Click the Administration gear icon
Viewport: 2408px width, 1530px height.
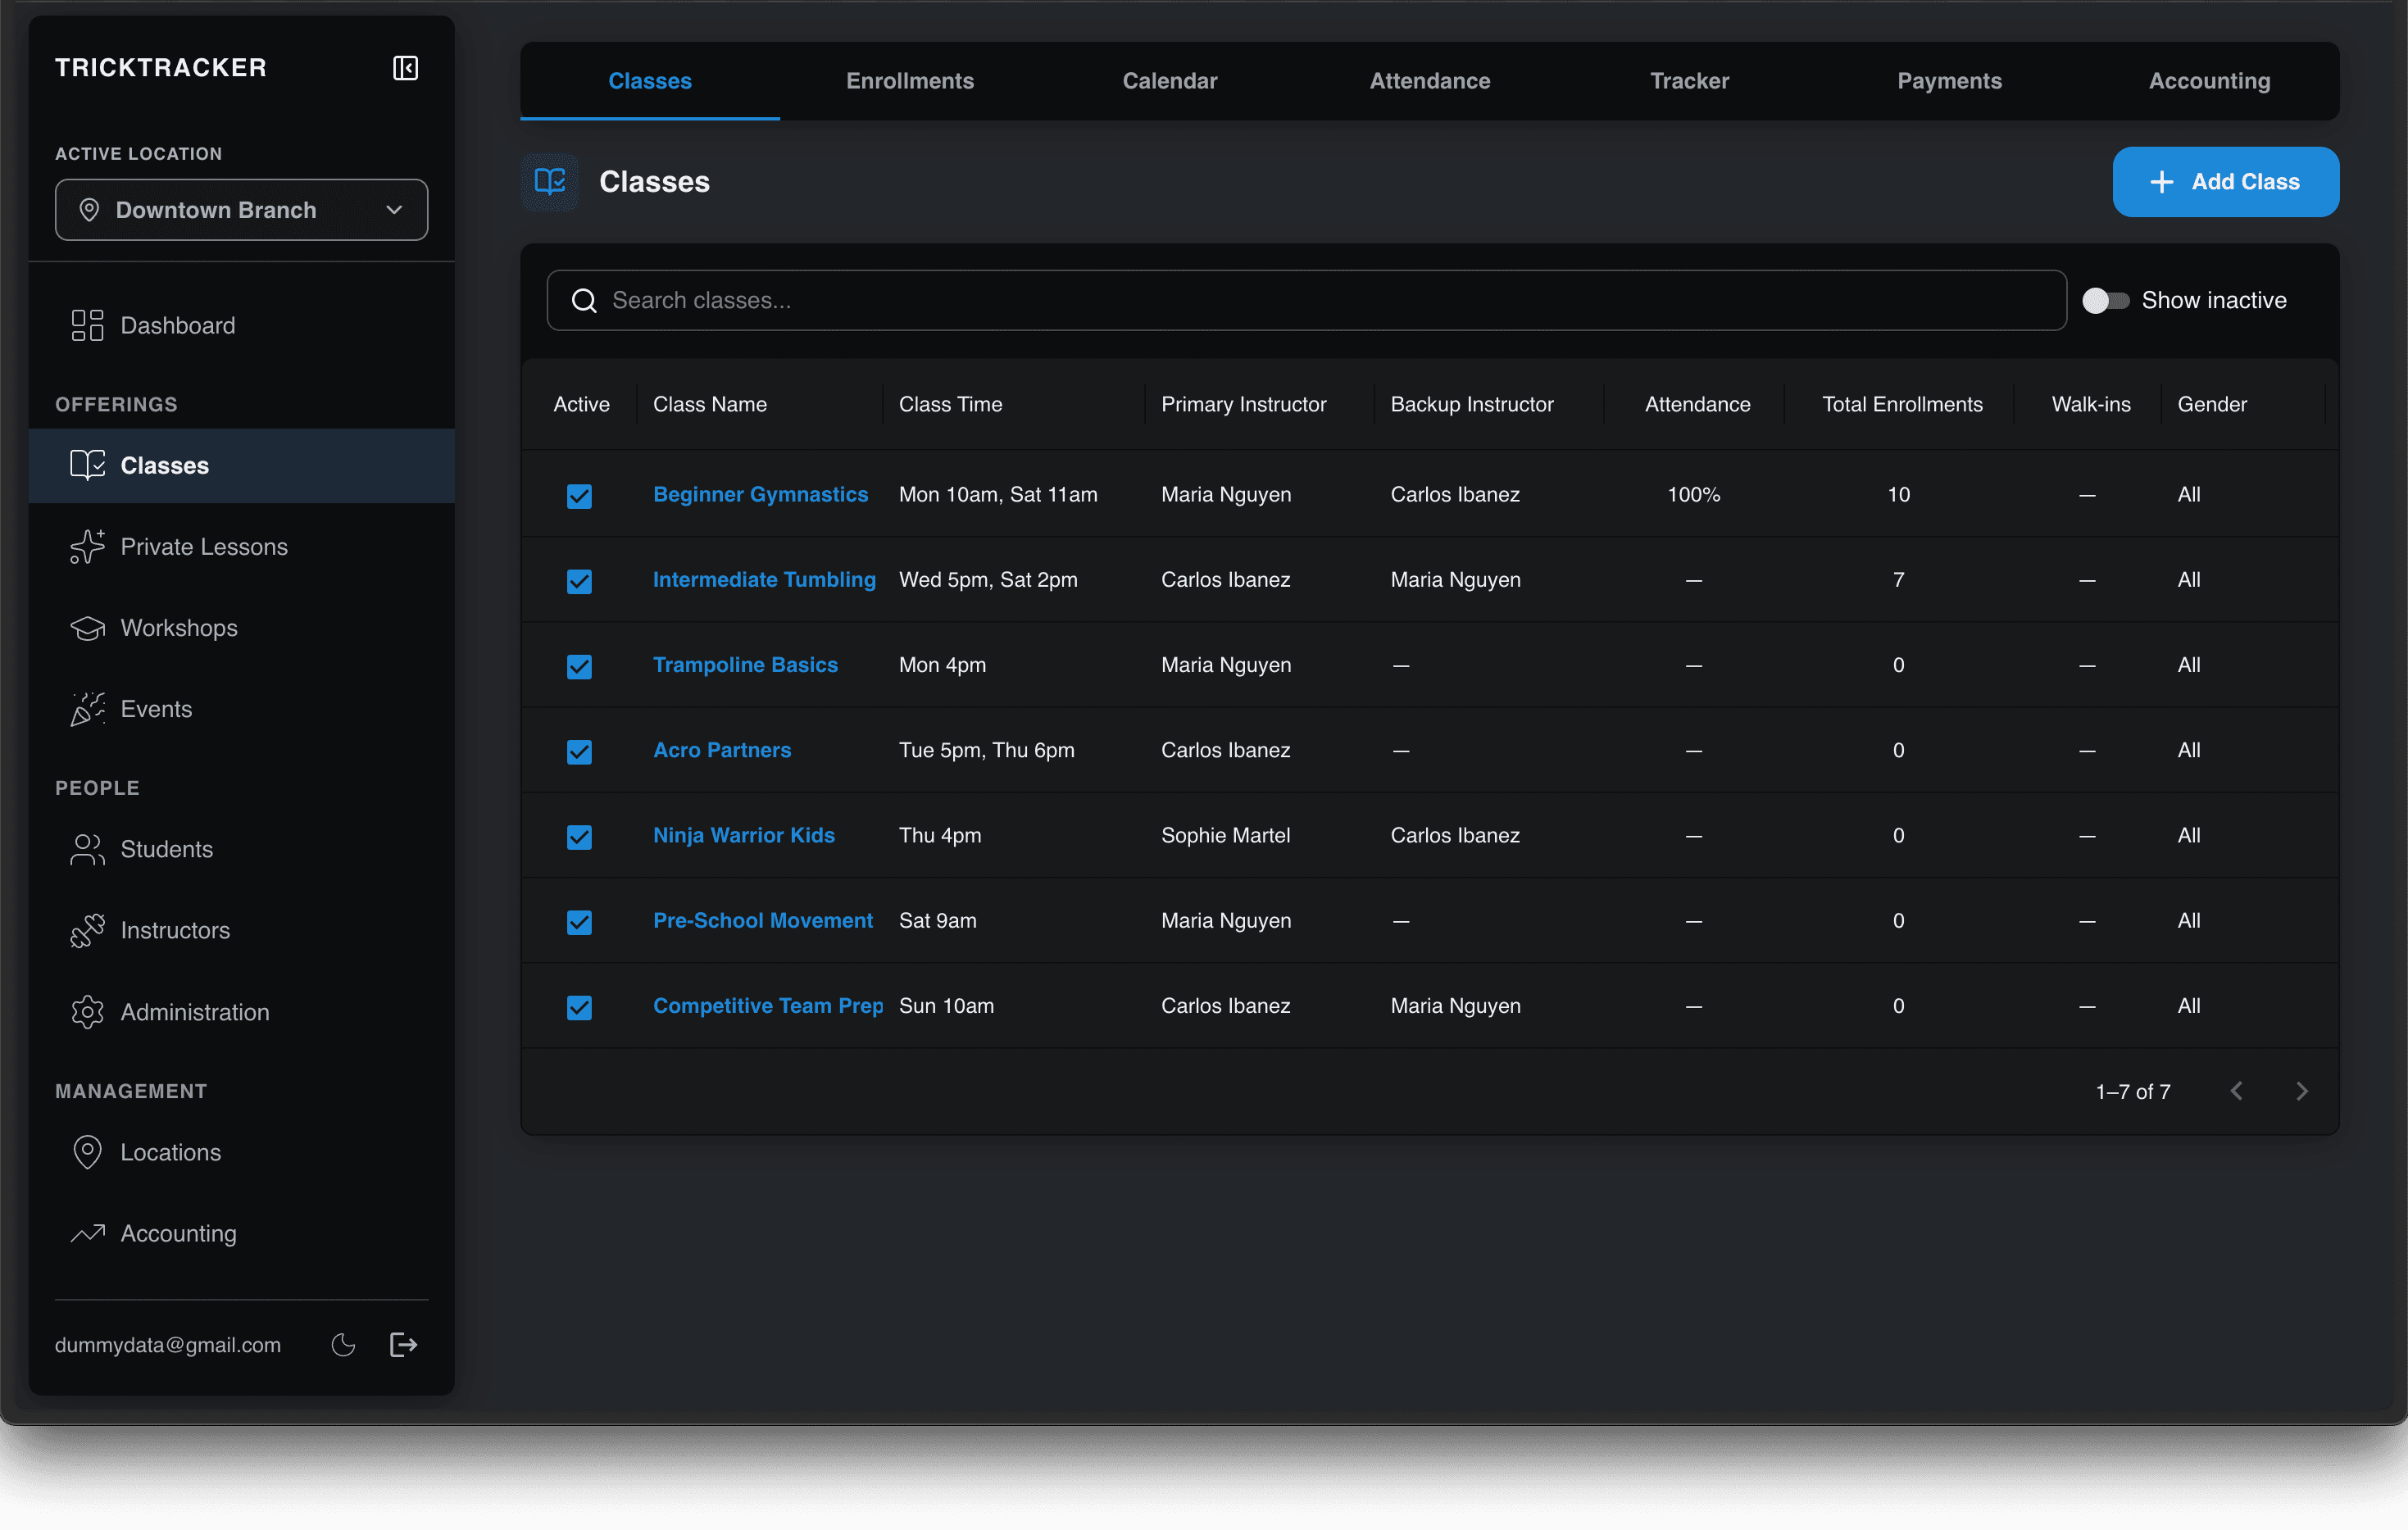click(x=87, y=1012)
